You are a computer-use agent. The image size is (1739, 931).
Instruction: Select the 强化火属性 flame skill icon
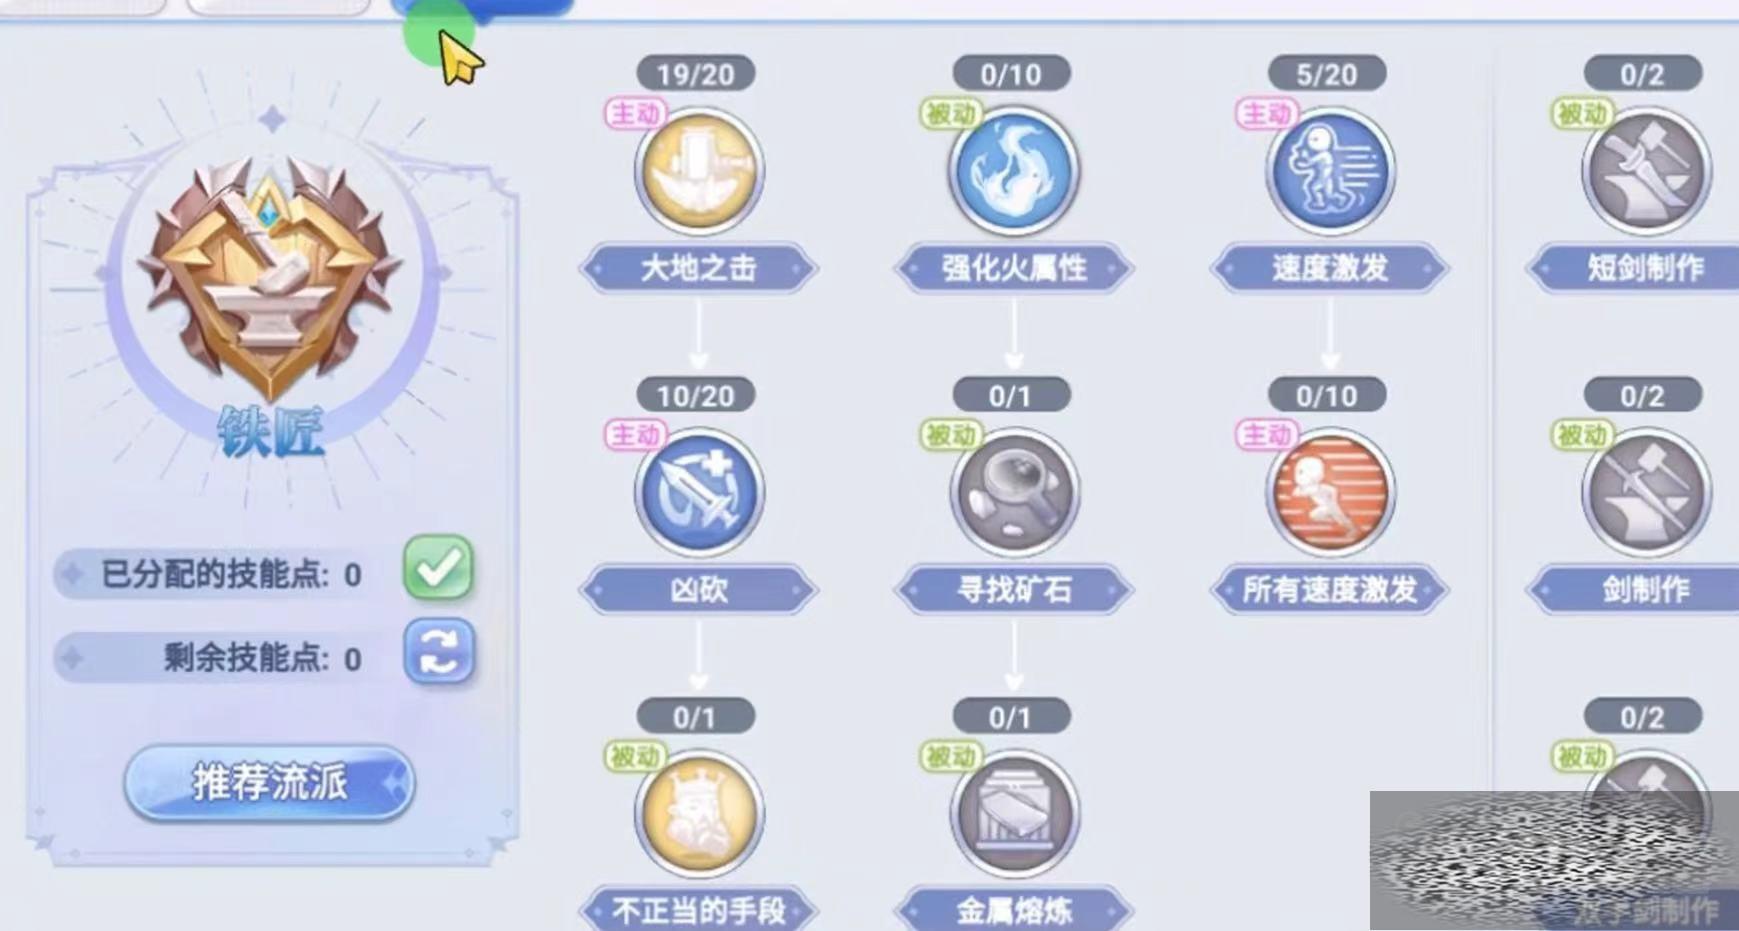tap(1014, 172)
